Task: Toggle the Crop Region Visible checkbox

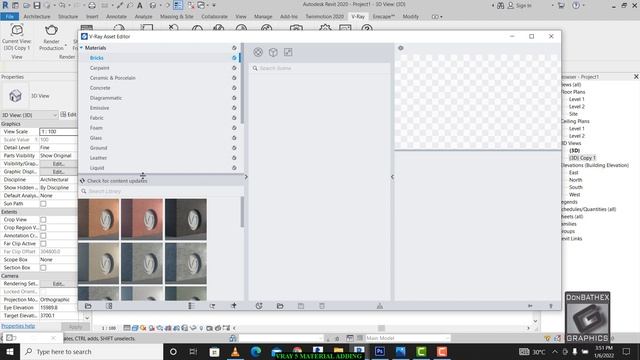Action: (43, 228)
